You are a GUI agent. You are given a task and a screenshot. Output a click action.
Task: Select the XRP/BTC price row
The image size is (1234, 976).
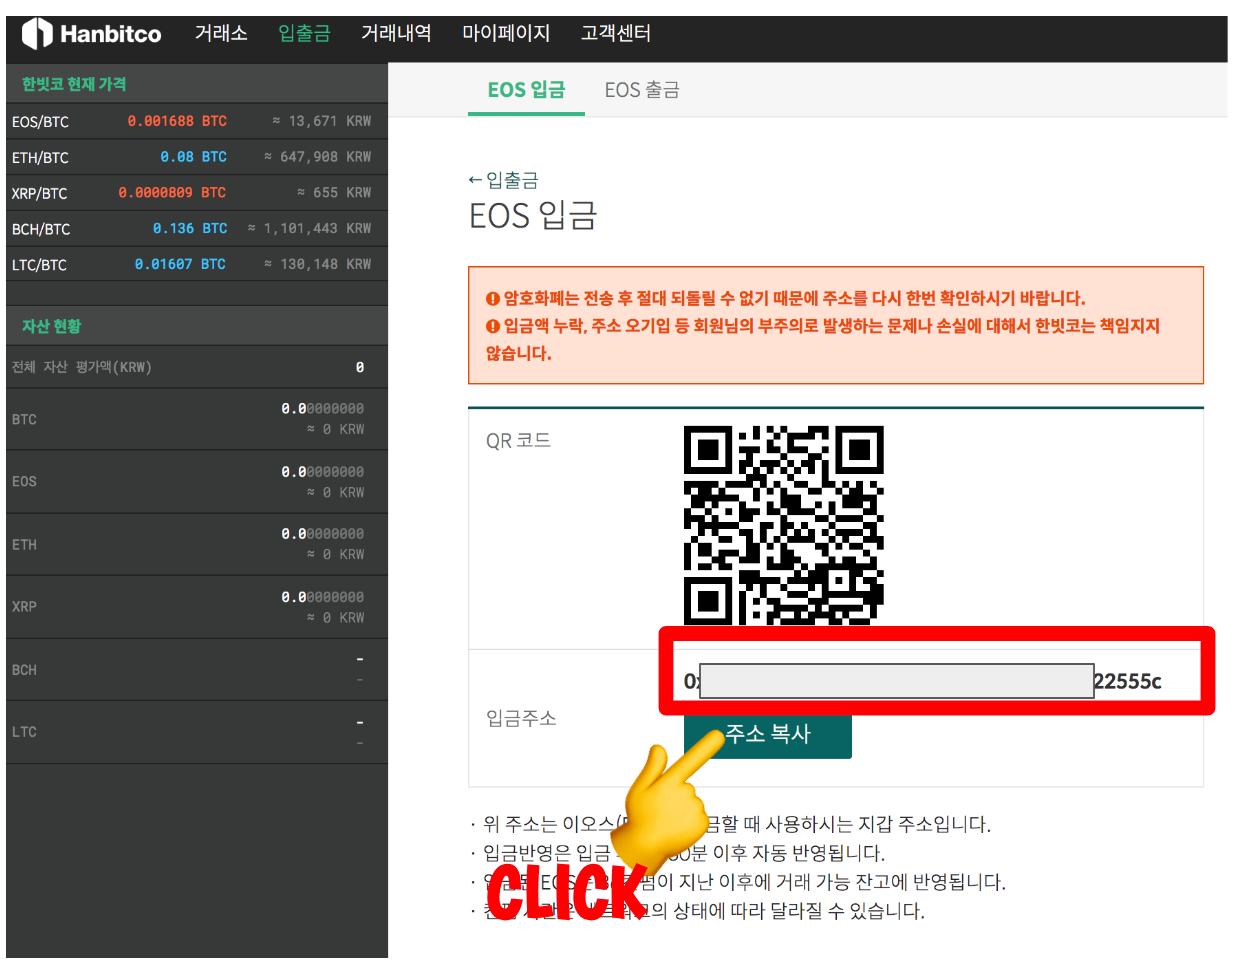(196, 193)
